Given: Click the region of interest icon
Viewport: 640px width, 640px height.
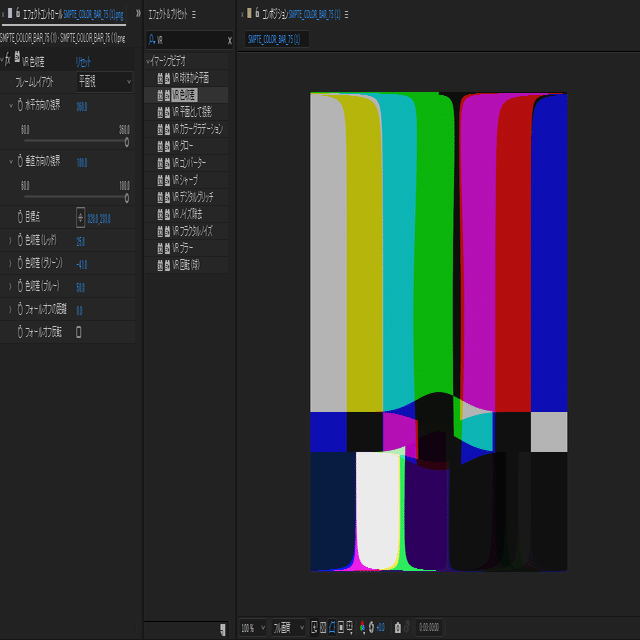Looking at the screenshot, I should [341, 627].
